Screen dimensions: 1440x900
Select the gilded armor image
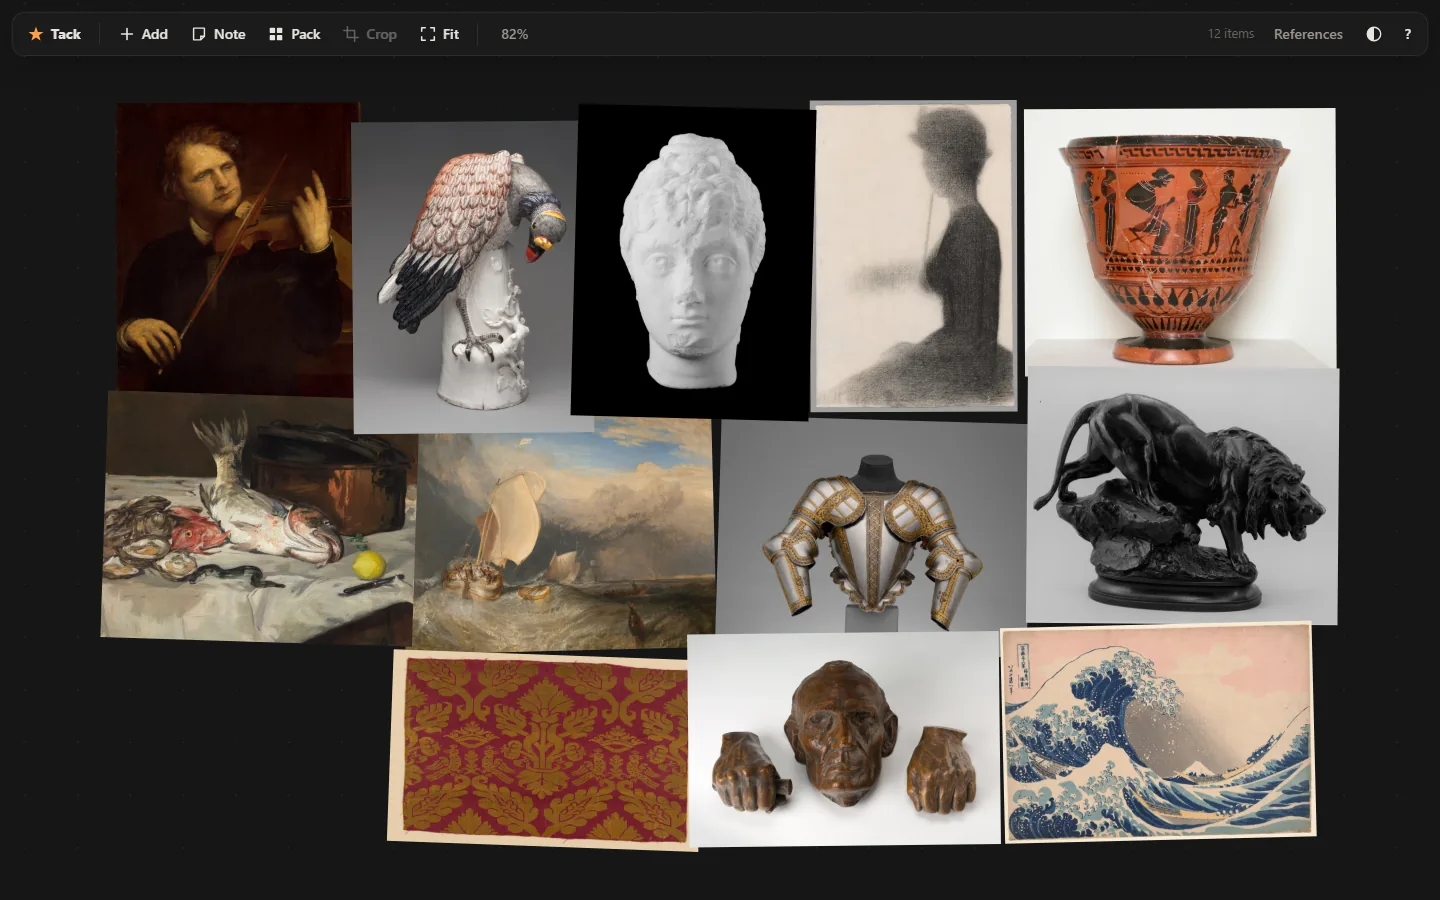[873, 526]
